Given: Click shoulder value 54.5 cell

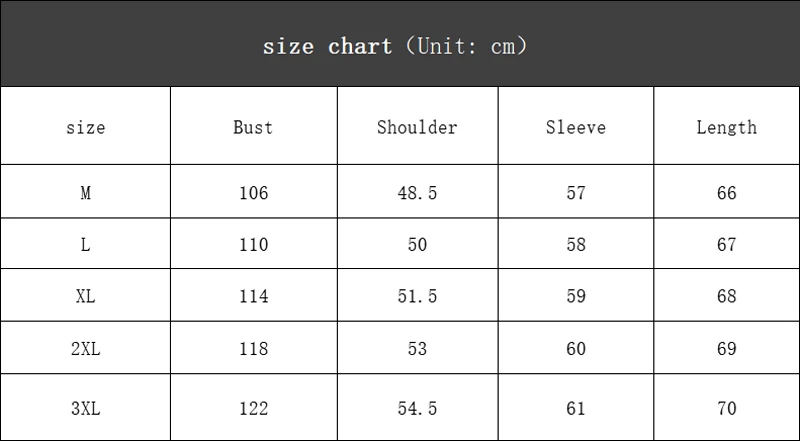Looking at the screenshot, I should click(417, 407).
